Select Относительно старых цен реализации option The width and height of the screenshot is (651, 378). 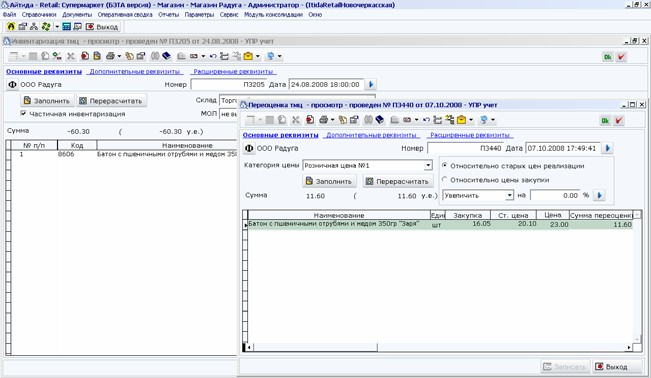[x=445, y=165]
